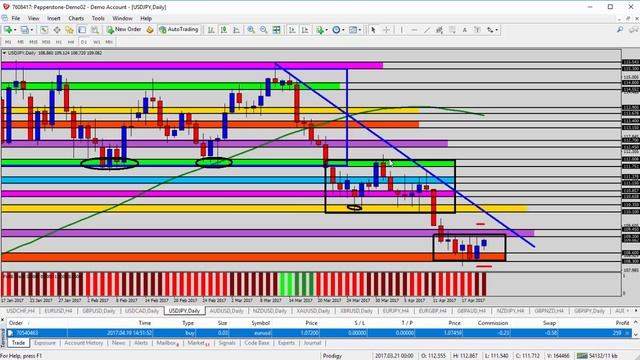Viewport: 640px width, 360px height.
Task: Toggle the Terminal window icon
Action: point(82,30)
